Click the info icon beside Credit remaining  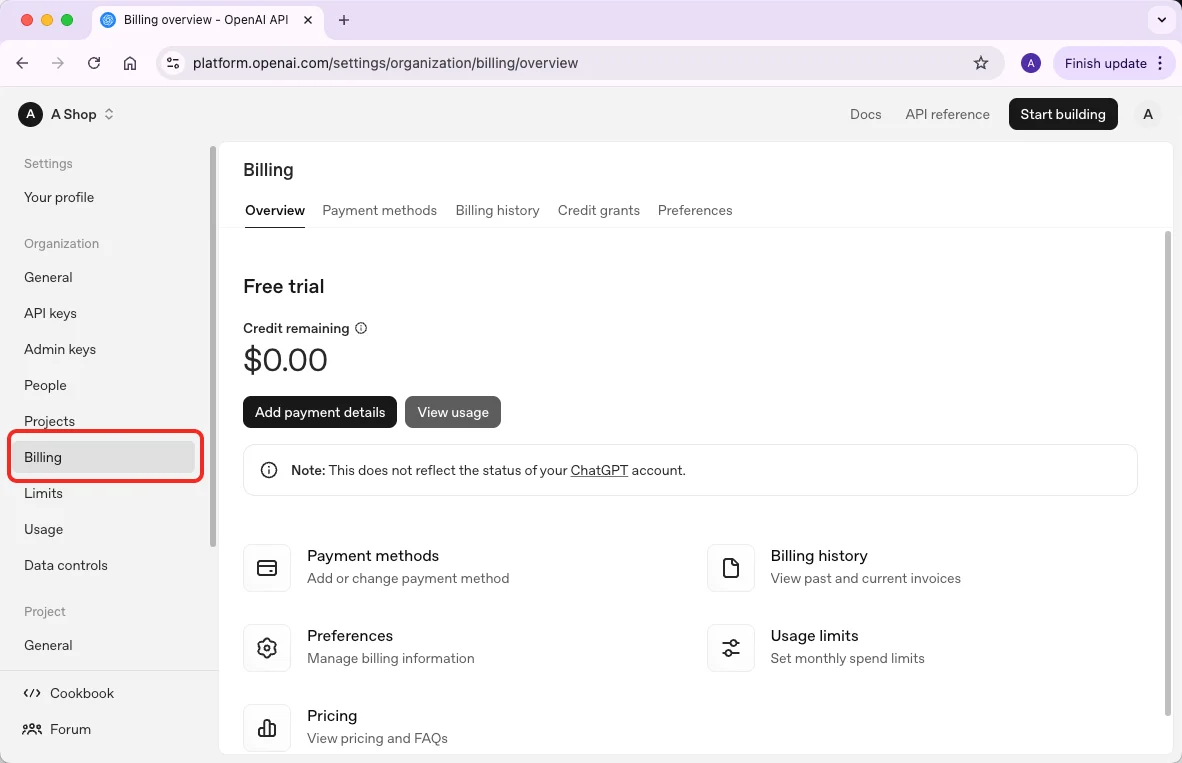[362, 328]
